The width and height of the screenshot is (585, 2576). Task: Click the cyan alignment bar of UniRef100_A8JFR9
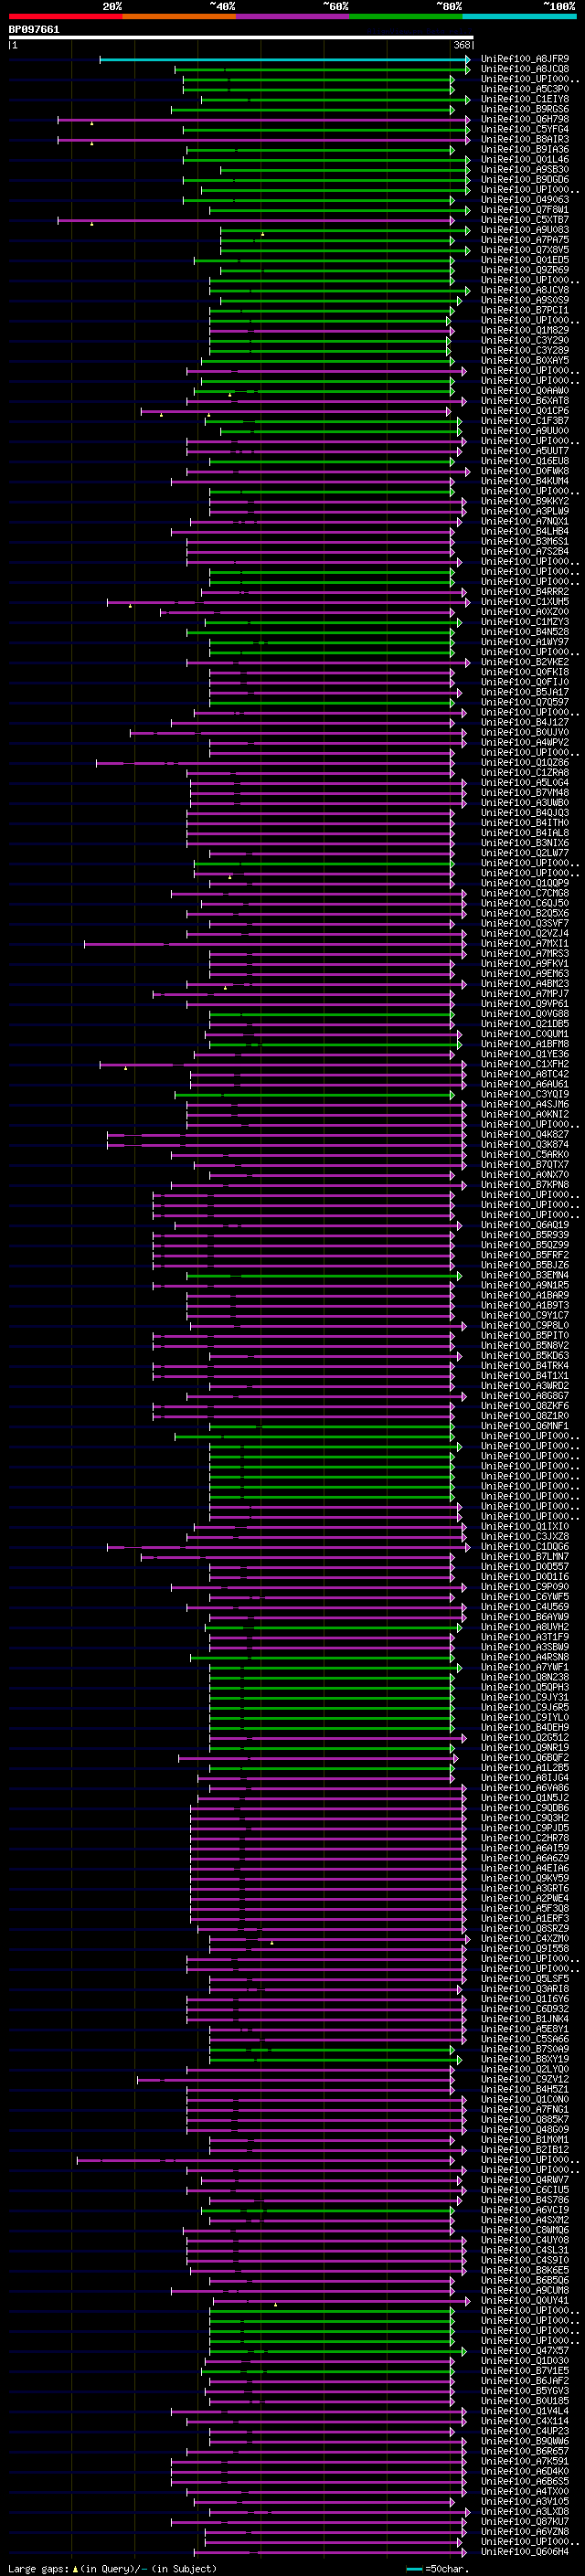click(x=284, y=59)
